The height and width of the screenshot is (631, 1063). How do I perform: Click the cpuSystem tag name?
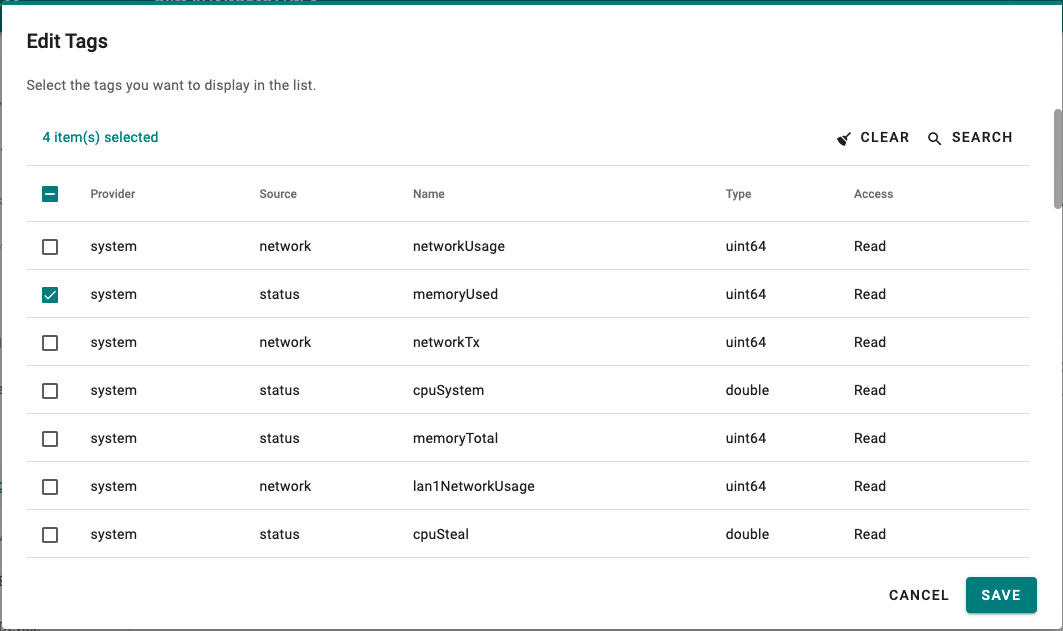448,390
